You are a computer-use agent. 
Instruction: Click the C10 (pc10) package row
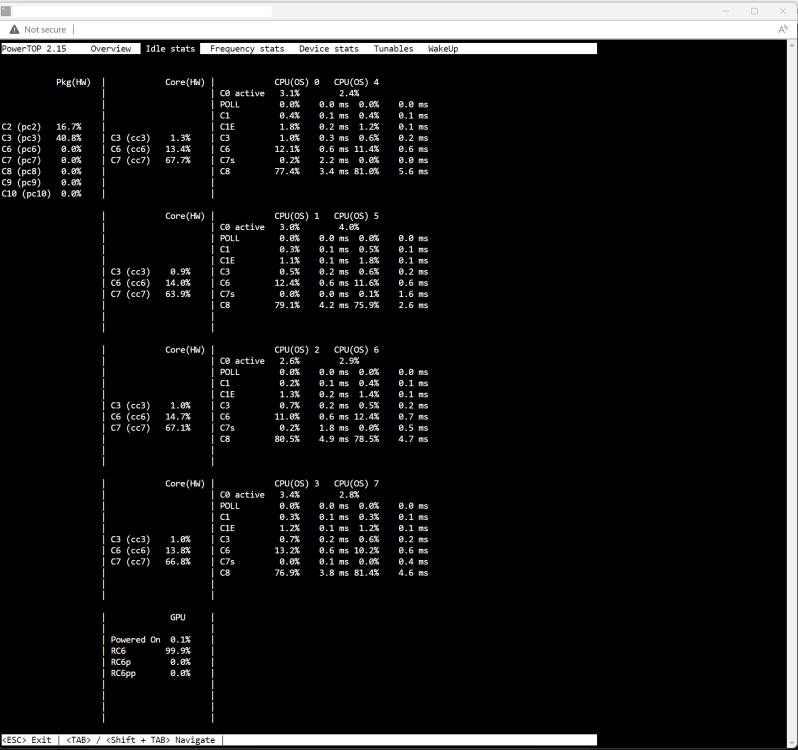tap(42, 194)
